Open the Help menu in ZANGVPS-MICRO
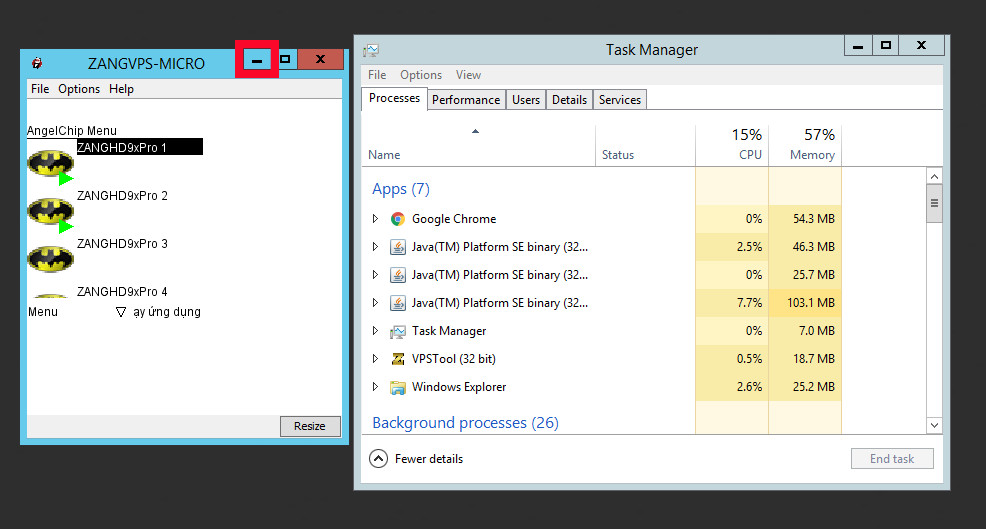Screen dimensions: 986x529 (121, 89)
